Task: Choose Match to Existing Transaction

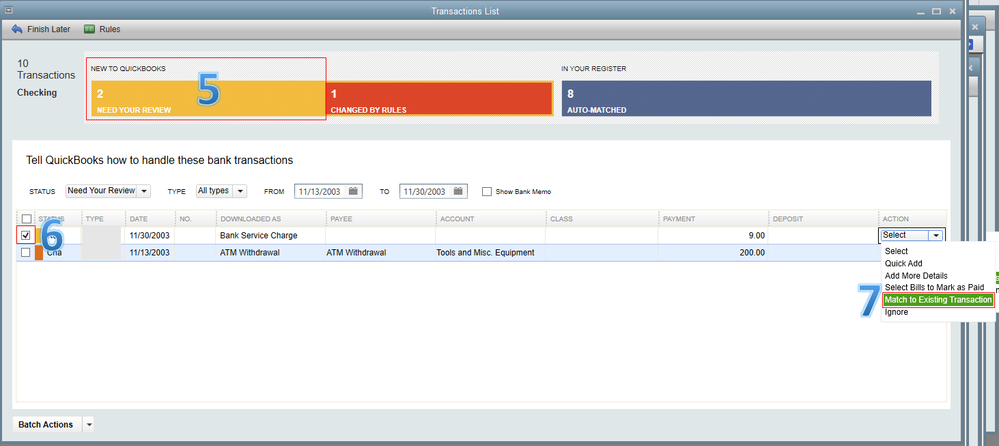Action: (938, 299)
